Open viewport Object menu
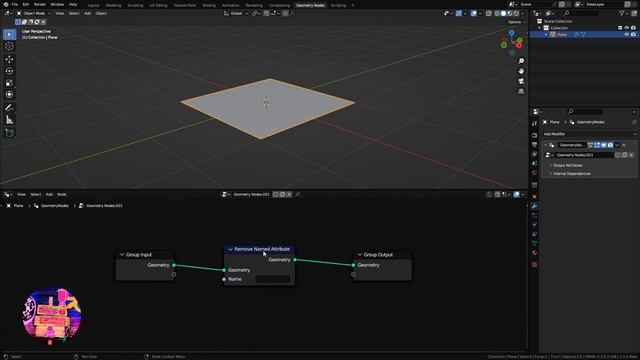The height and width of the screenshot is (360, 640). [x=101, y=13]
